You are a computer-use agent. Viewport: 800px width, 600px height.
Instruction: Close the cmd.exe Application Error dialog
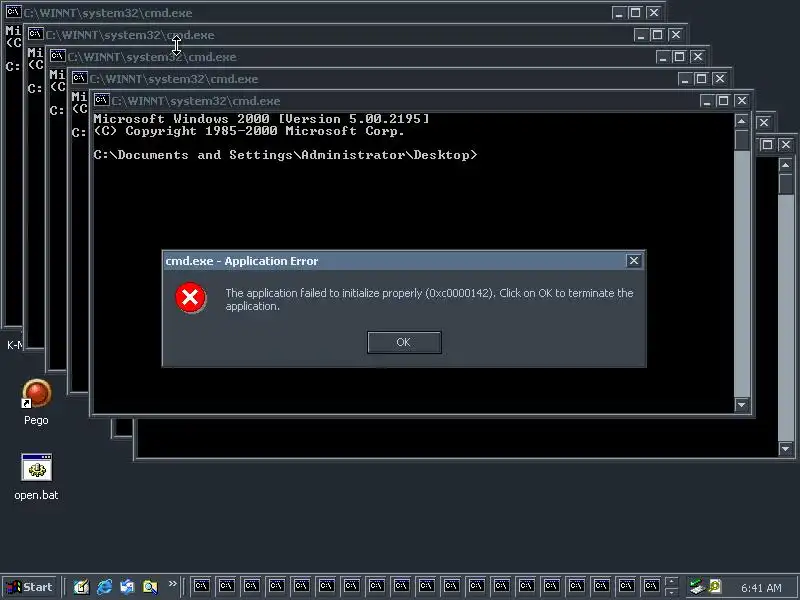coord(633,261)
